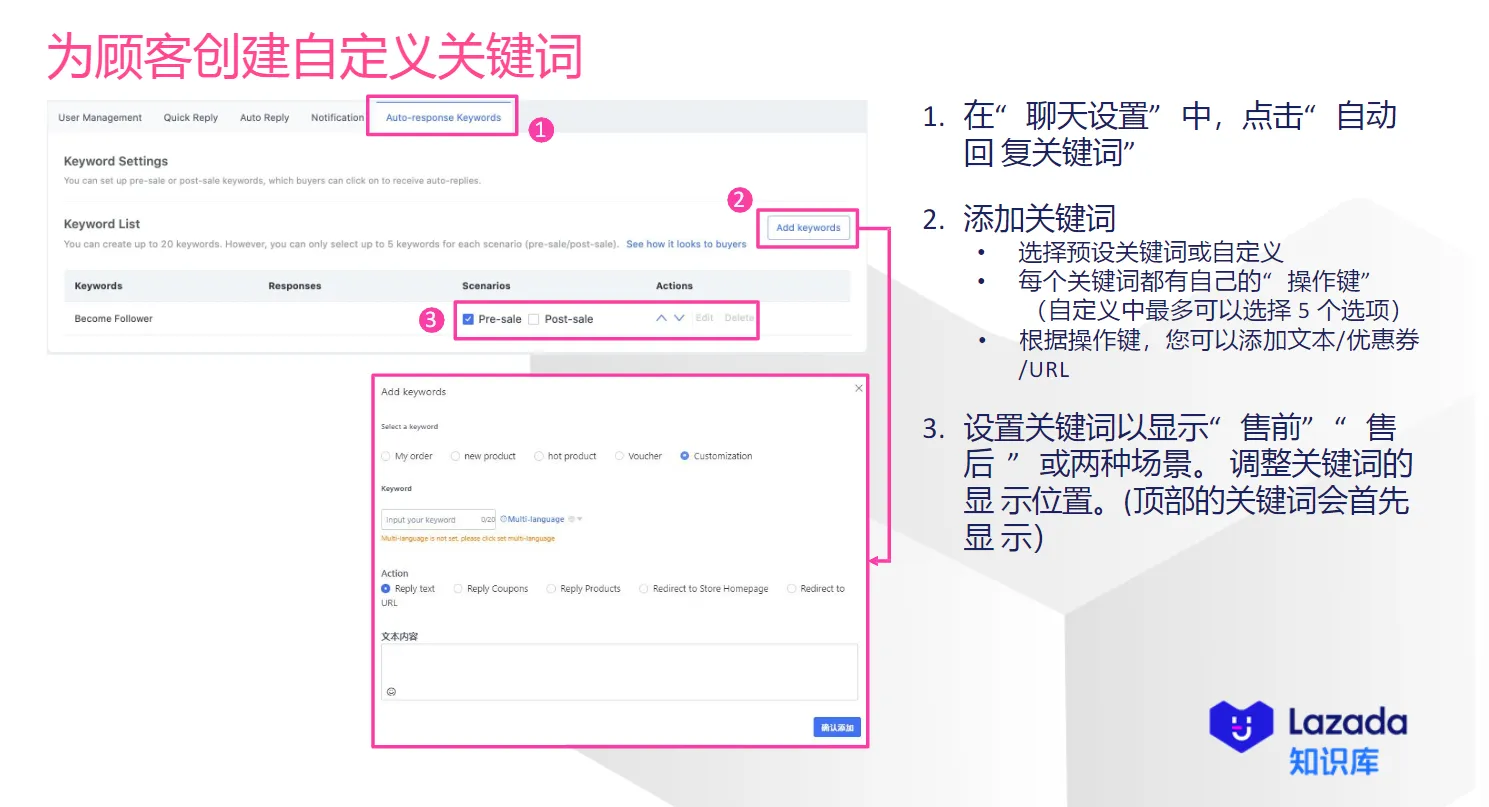Expand the Multi-language dropdown arrow

(x=578, y=519)
